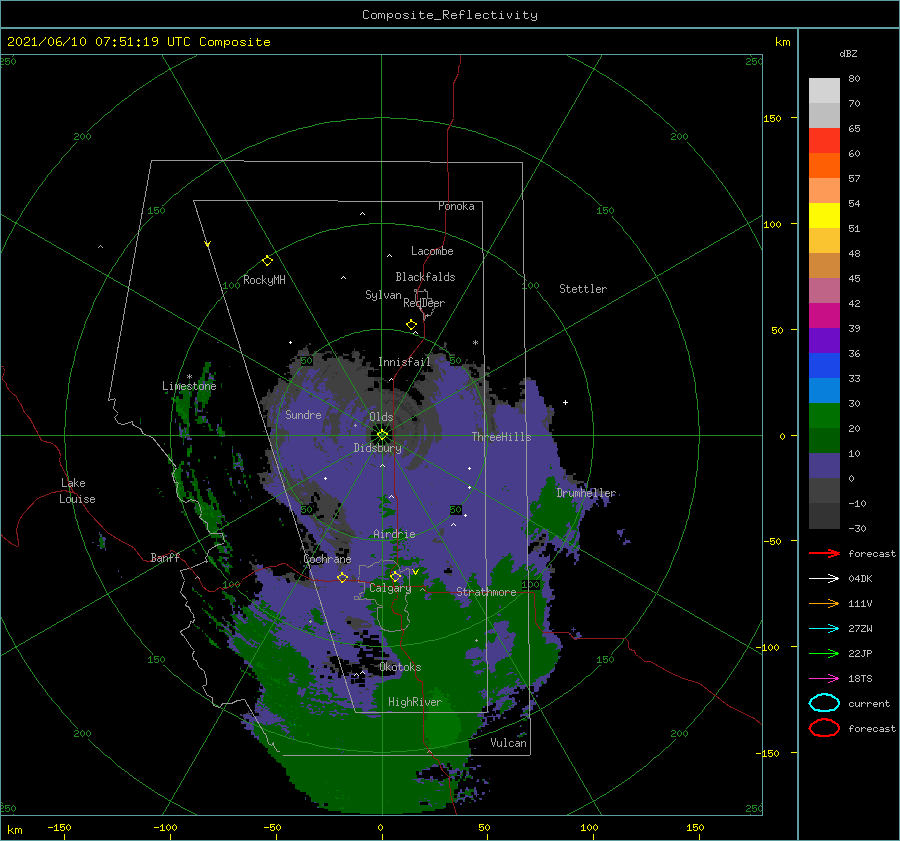Screen dimensions: 900x841
Task: Click the Banff label
Action: click(165, 557)
